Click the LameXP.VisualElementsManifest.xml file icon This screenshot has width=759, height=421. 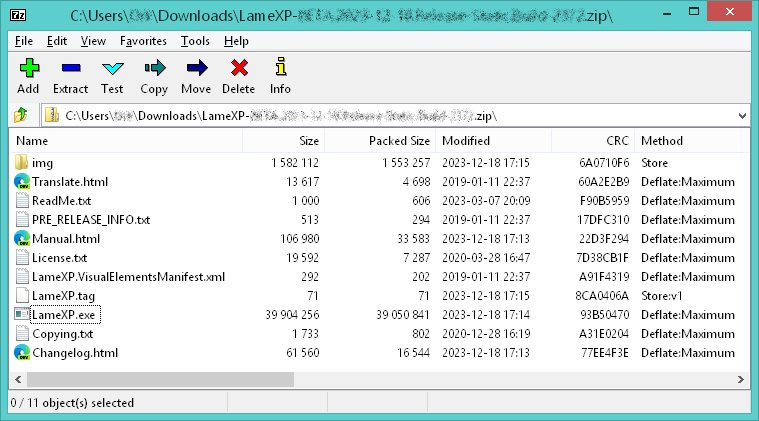click(22, 276)
